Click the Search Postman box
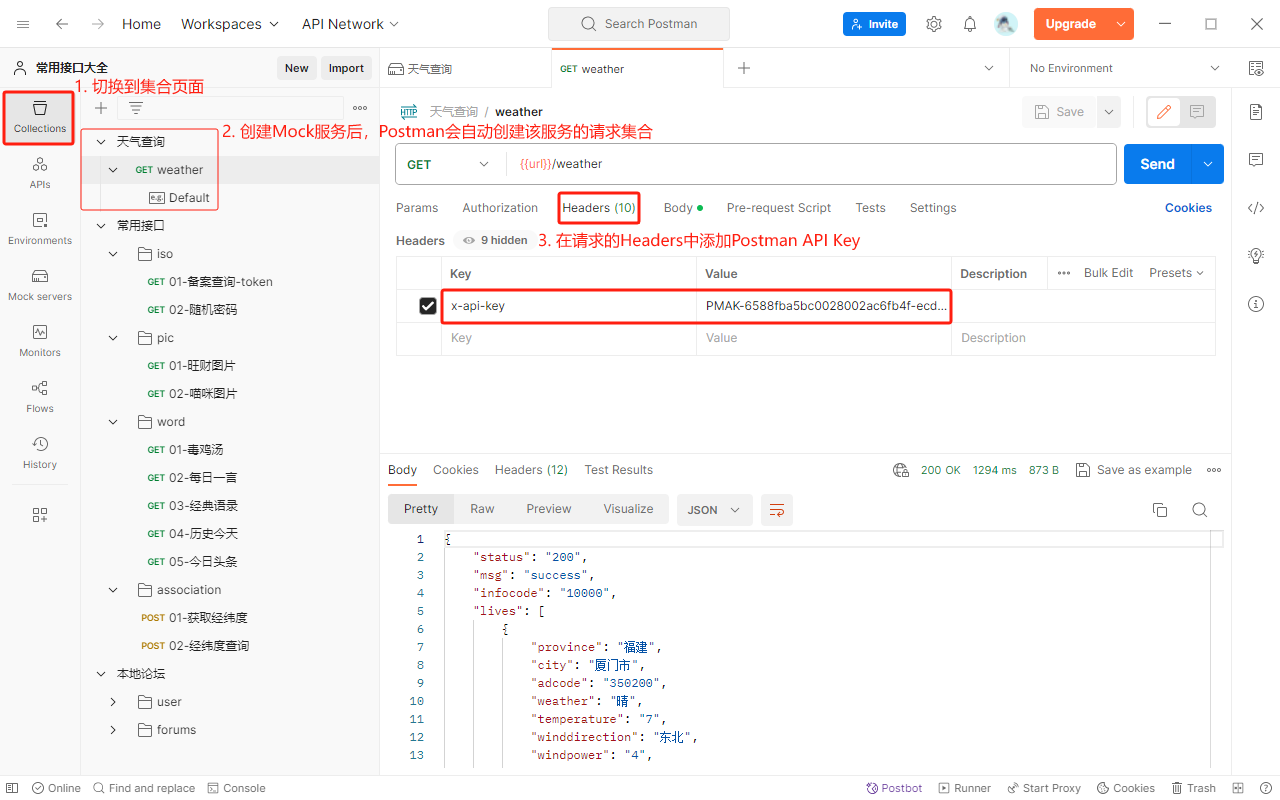This screenshot has width=1280, height=800. click(x=639, y=24)
